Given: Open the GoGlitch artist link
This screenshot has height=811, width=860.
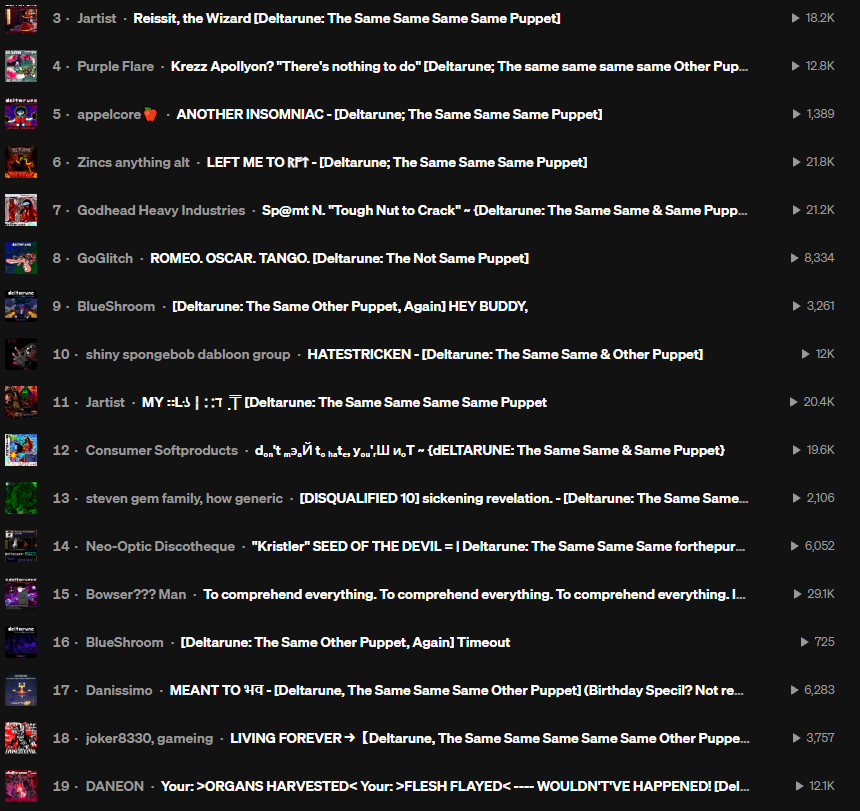Looking at the screenshot, I should coord(105,258).
